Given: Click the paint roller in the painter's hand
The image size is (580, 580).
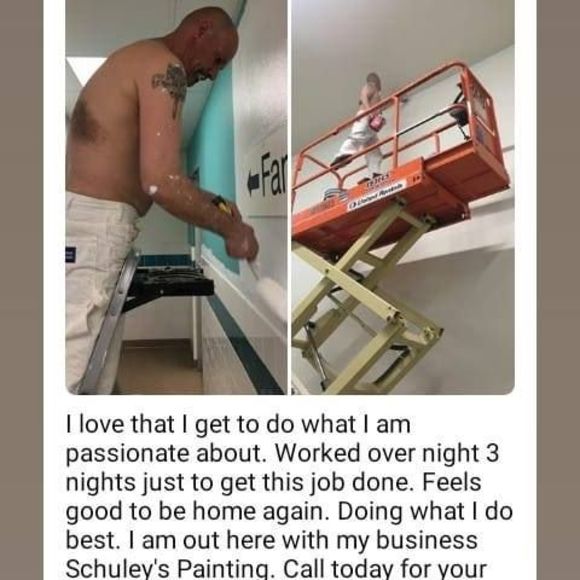Looking at the screenshot, I should pyautogui.click(x=268, y=287).
